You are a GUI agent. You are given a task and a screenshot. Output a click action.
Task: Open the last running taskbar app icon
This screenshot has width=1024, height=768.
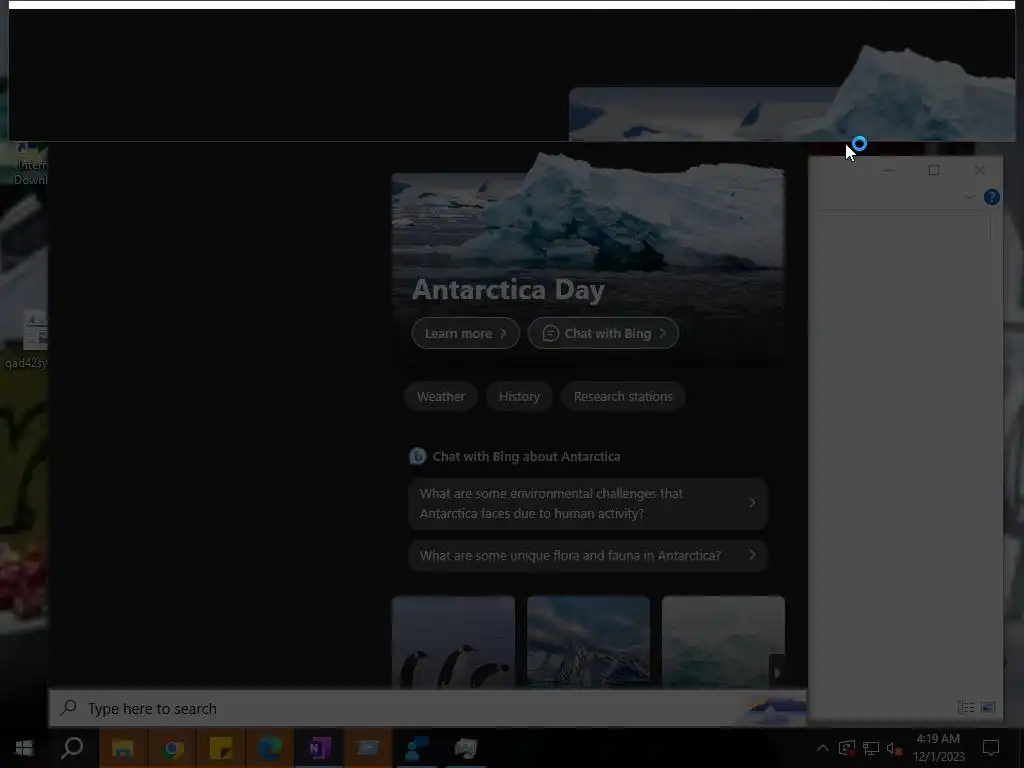(x=466, y=748)
